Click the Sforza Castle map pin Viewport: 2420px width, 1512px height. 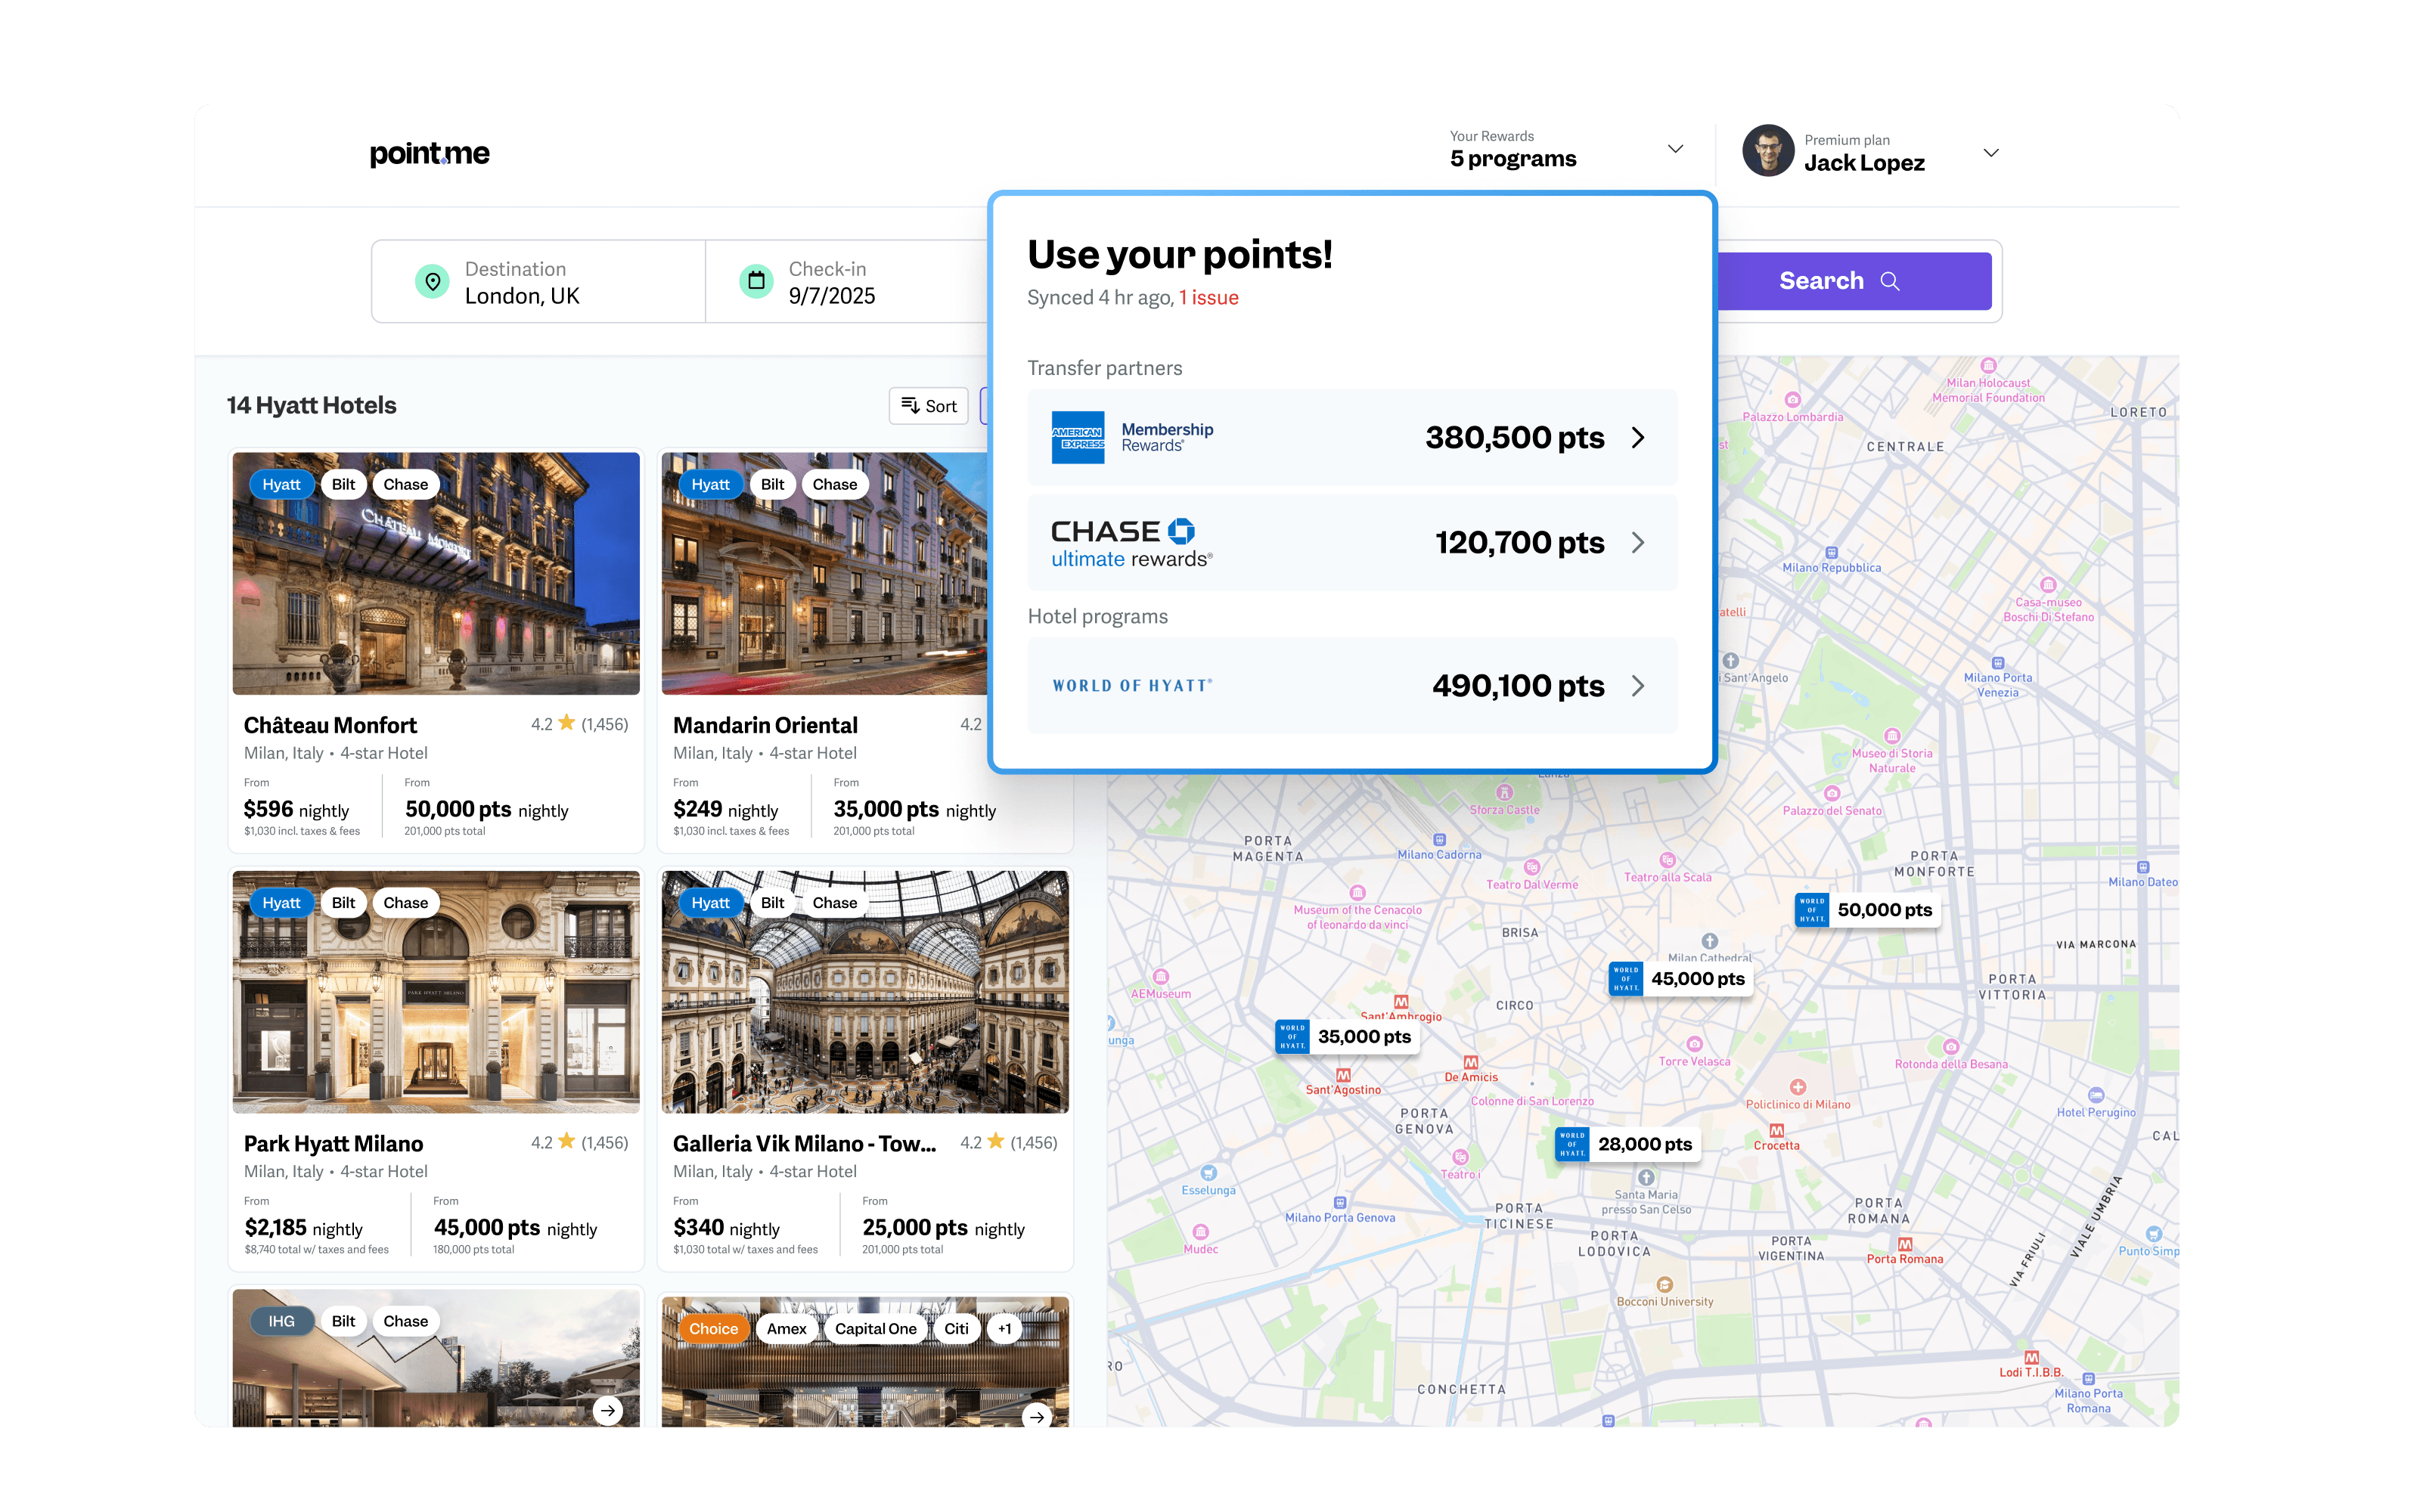[1504, 793]
